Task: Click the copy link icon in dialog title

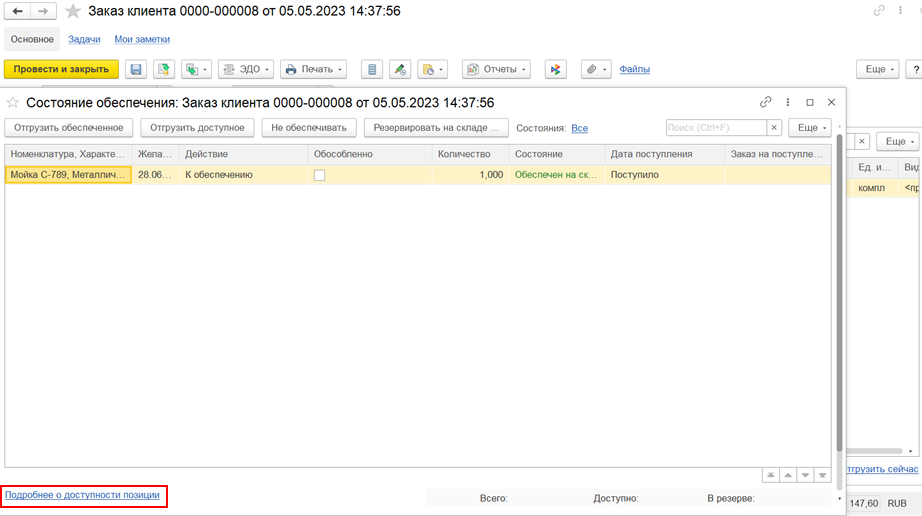Action: [766, 102]
